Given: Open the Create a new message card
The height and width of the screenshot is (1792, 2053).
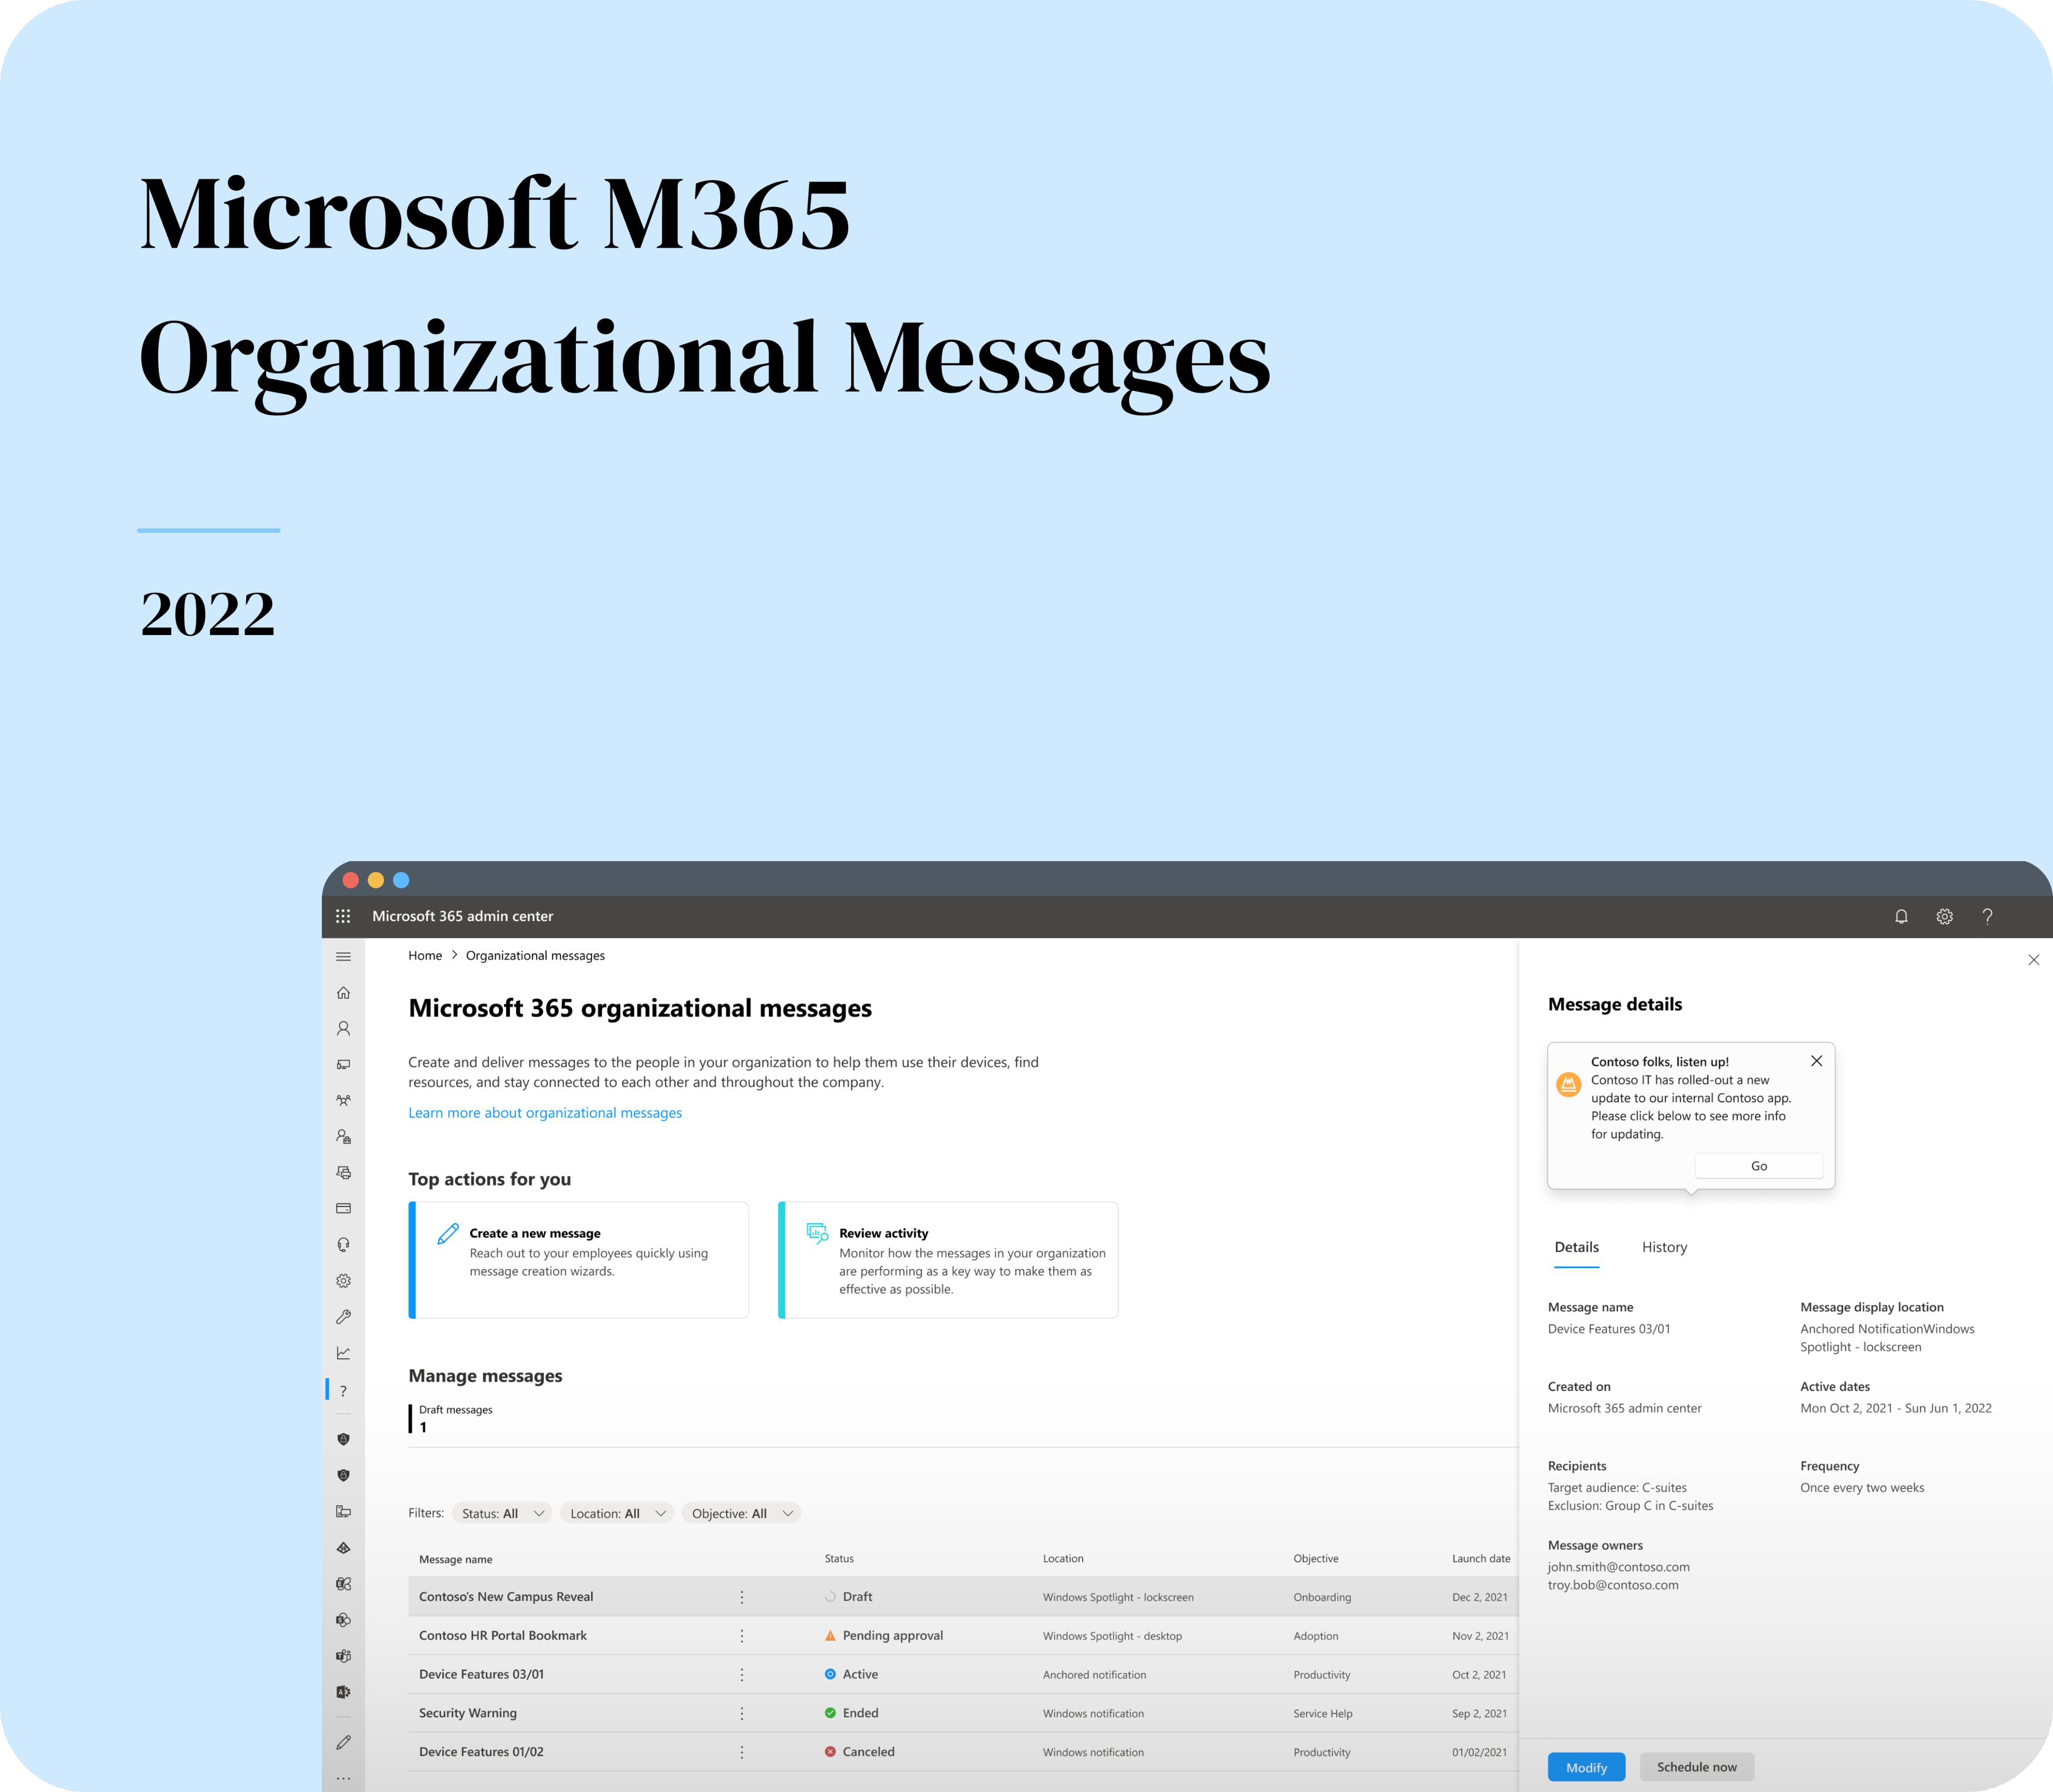Looking at the screenshot, I should [x=578, y=1260].
